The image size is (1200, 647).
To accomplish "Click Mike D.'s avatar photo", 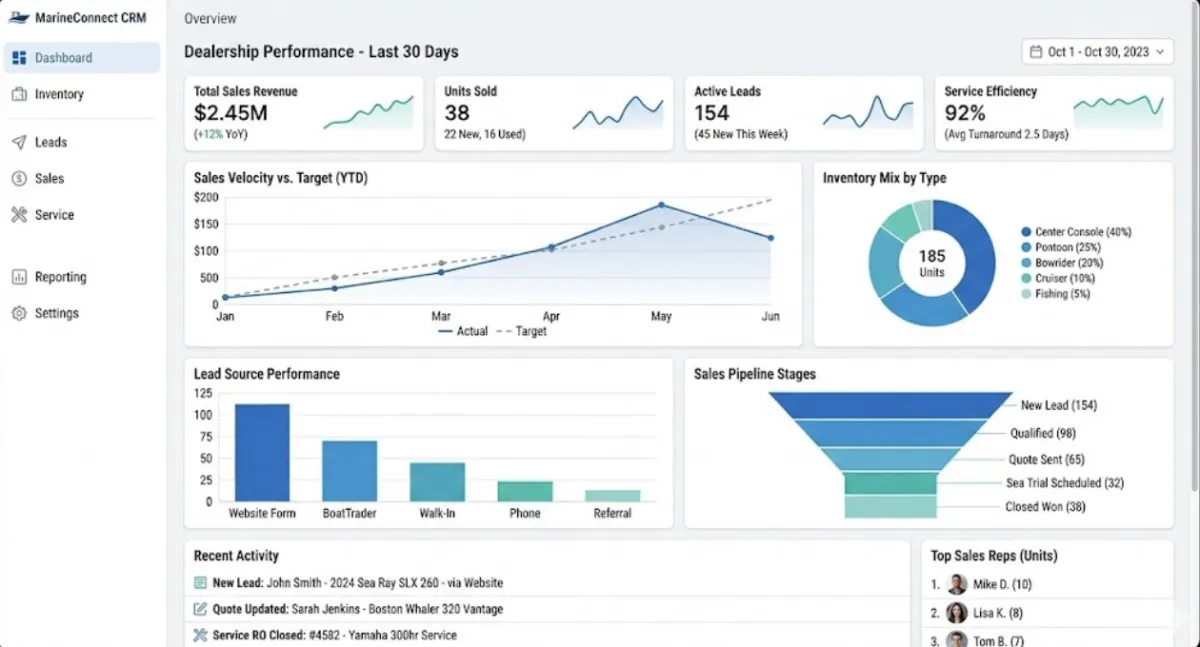I will (957, 584).
